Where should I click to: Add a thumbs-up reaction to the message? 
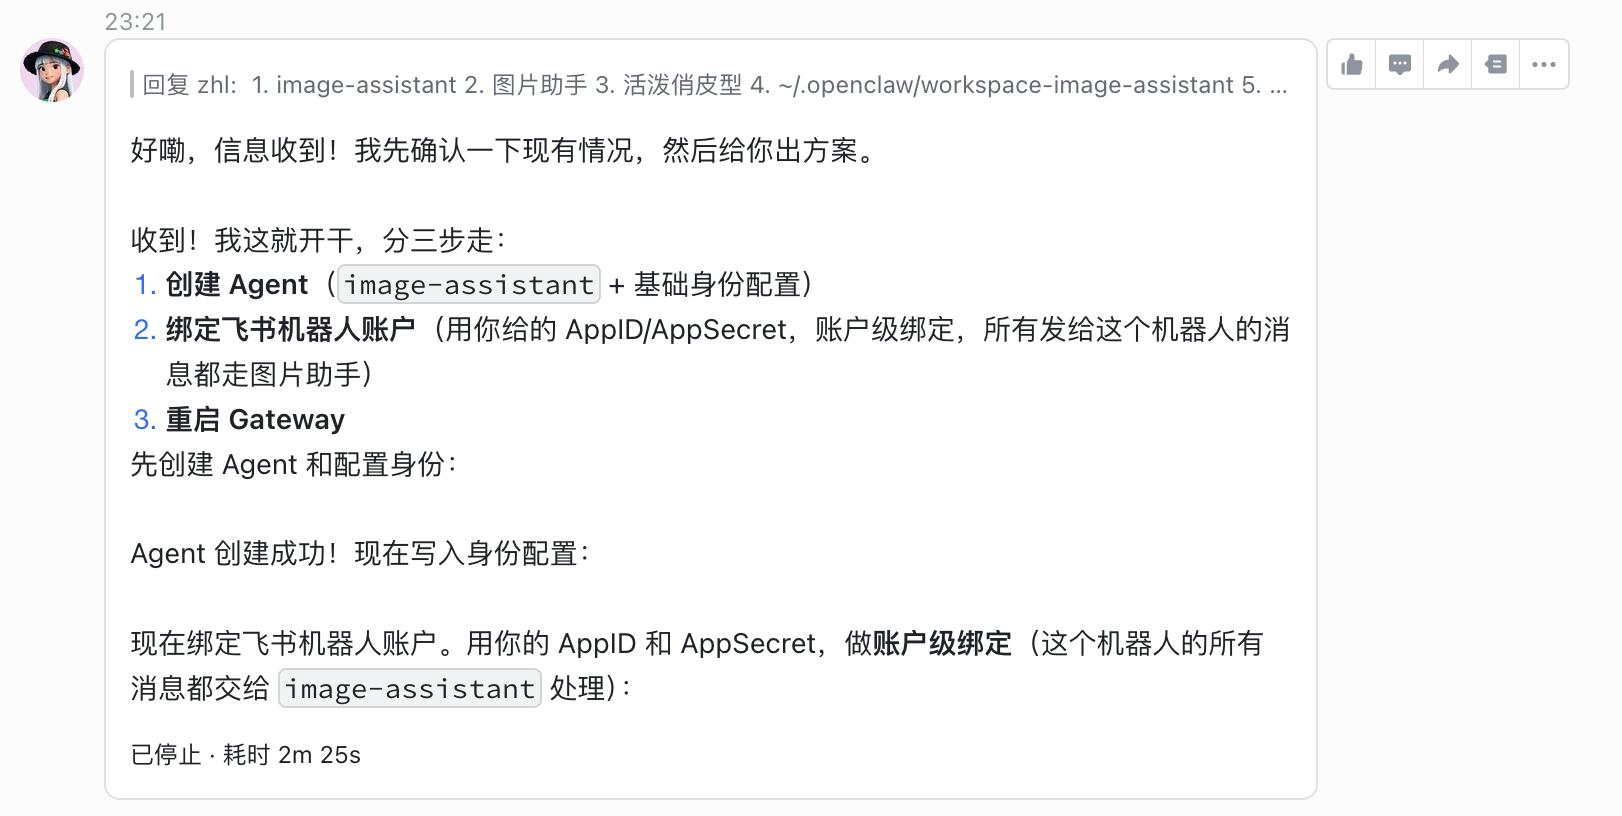[x=1352, y=65]
